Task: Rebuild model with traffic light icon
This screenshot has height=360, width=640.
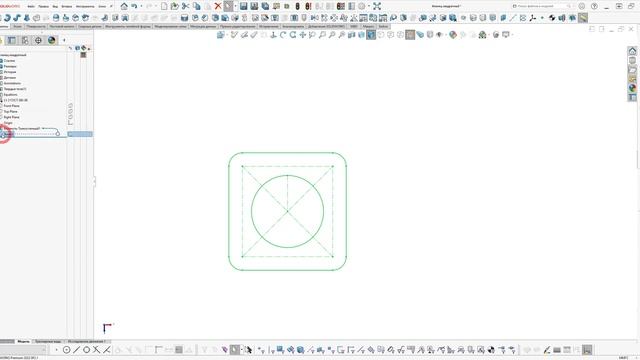Action: pyautogui.click(x=298, y=6)
